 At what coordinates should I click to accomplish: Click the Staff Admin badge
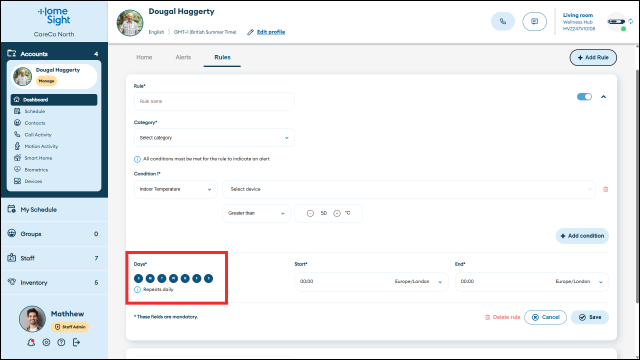(70, 327)
